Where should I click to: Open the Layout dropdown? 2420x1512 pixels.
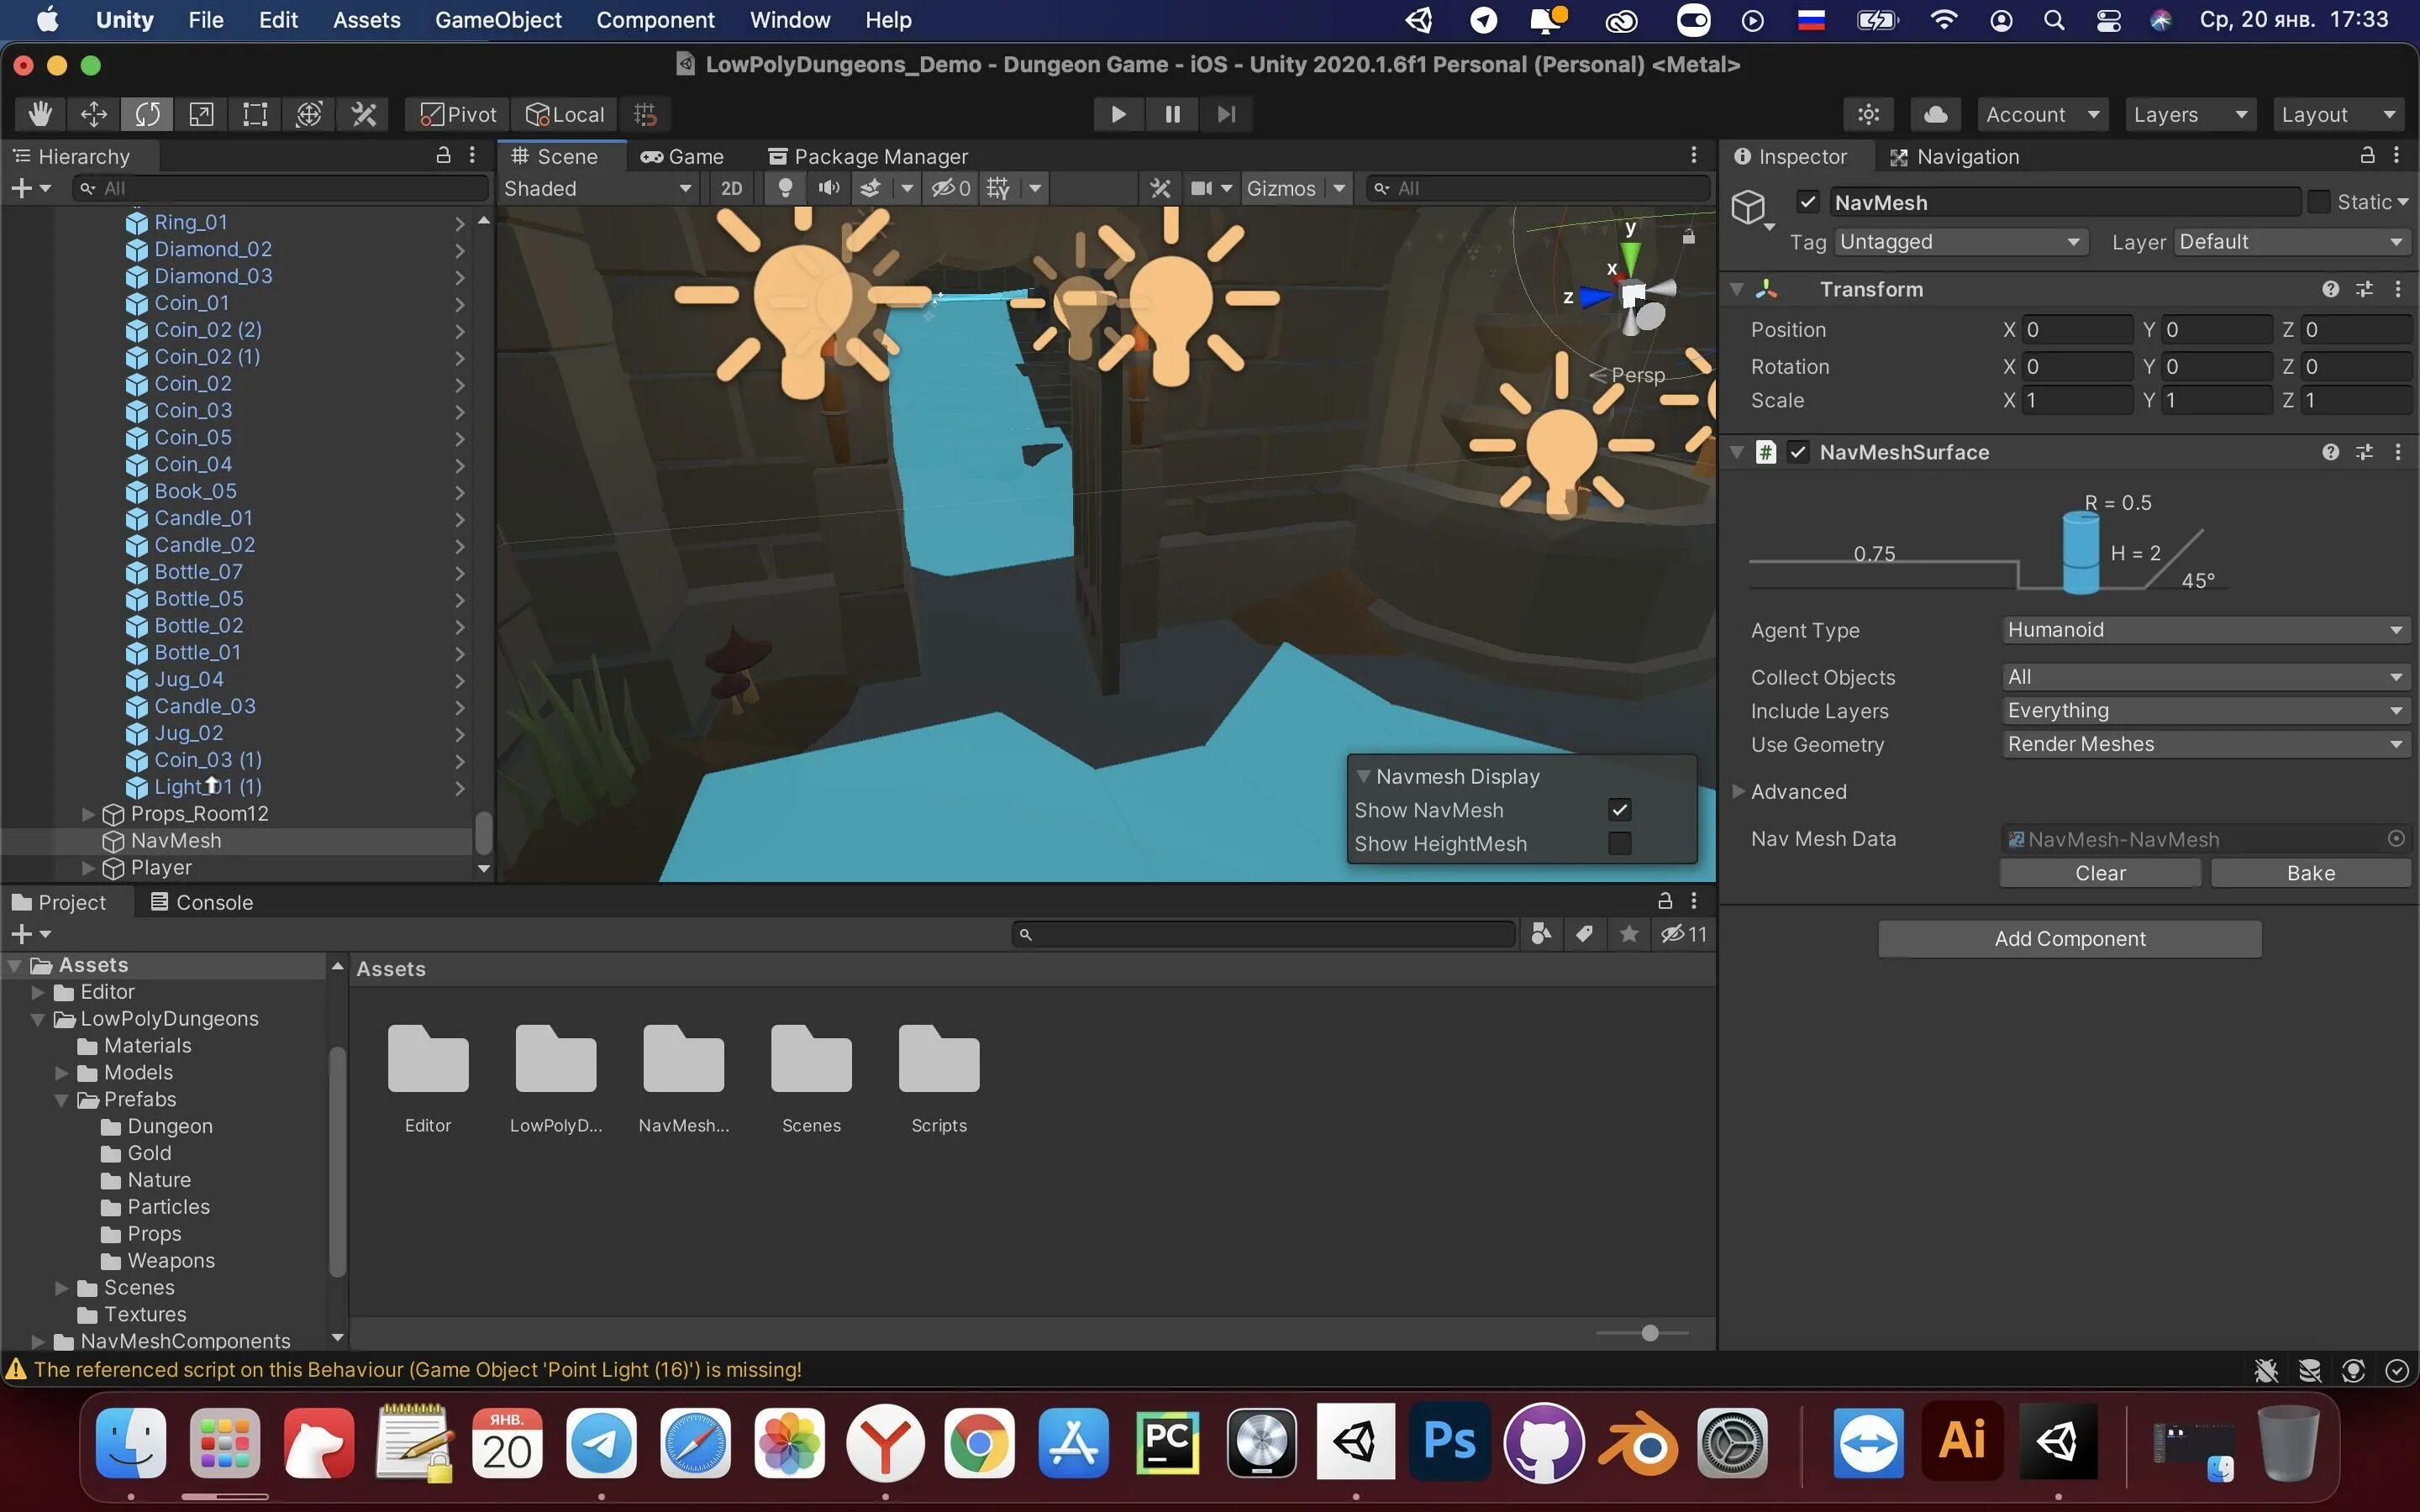[x=2339, y=114]
